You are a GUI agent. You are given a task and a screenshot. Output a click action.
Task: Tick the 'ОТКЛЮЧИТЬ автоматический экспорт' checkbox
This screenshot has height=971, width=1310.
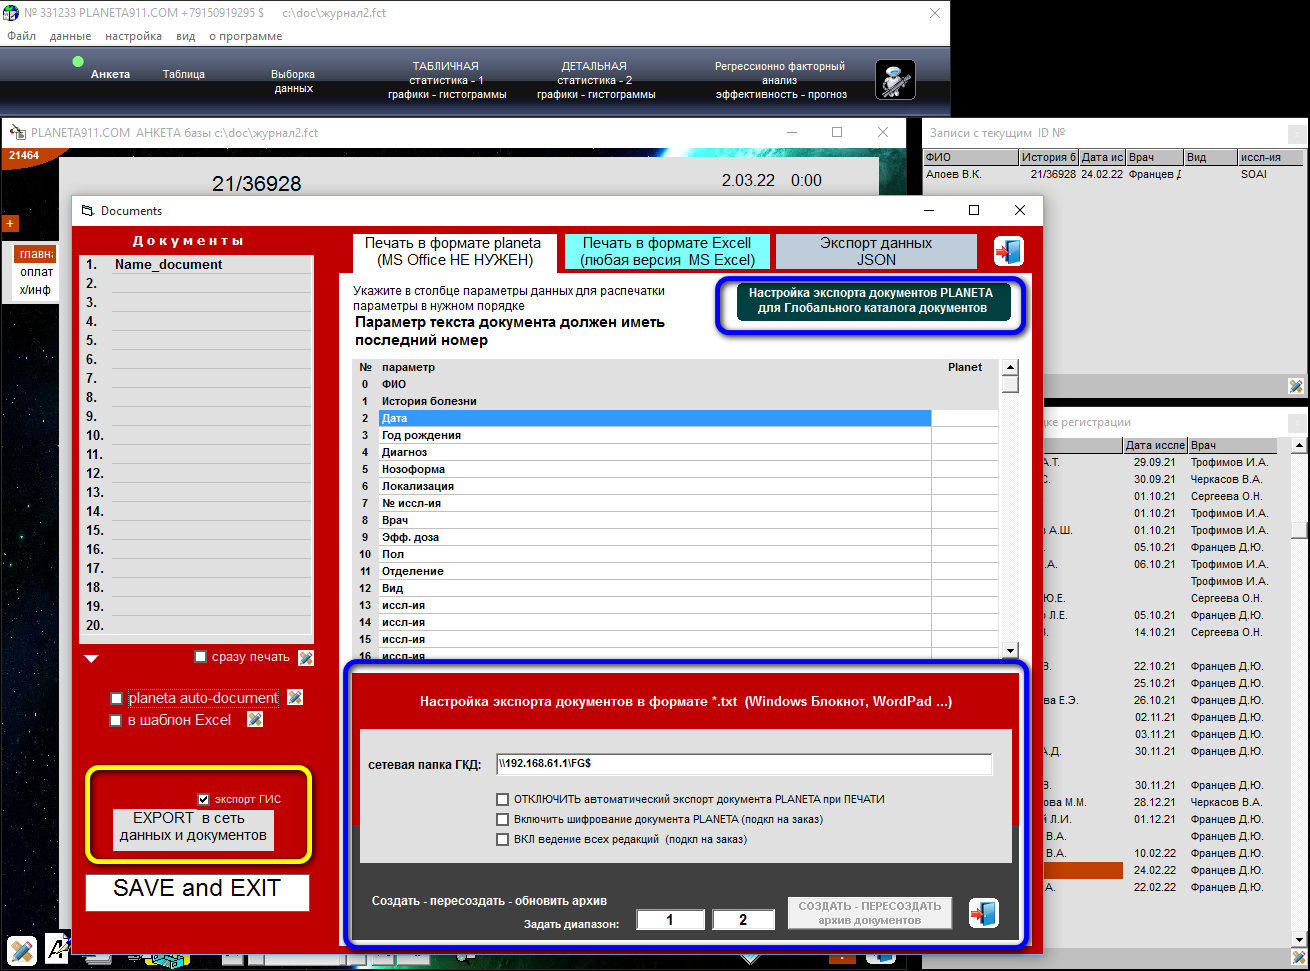(503, 800)
